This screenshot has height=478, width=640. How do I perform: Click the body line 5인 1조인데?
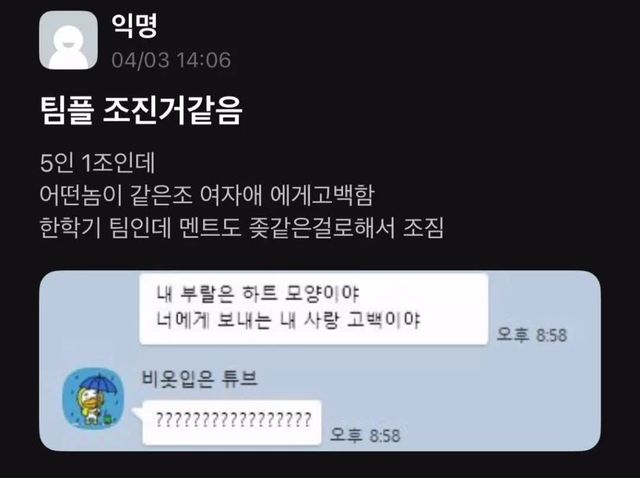98,163
